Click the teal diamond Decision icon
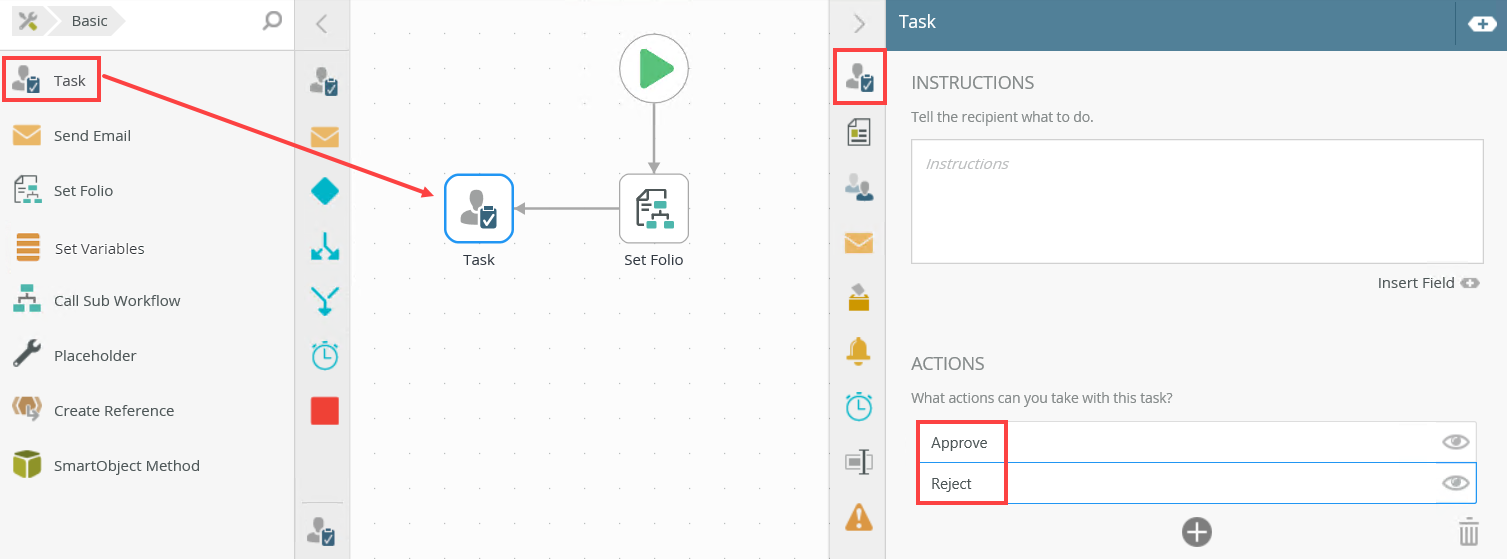1507x559 pixels. 325,191
